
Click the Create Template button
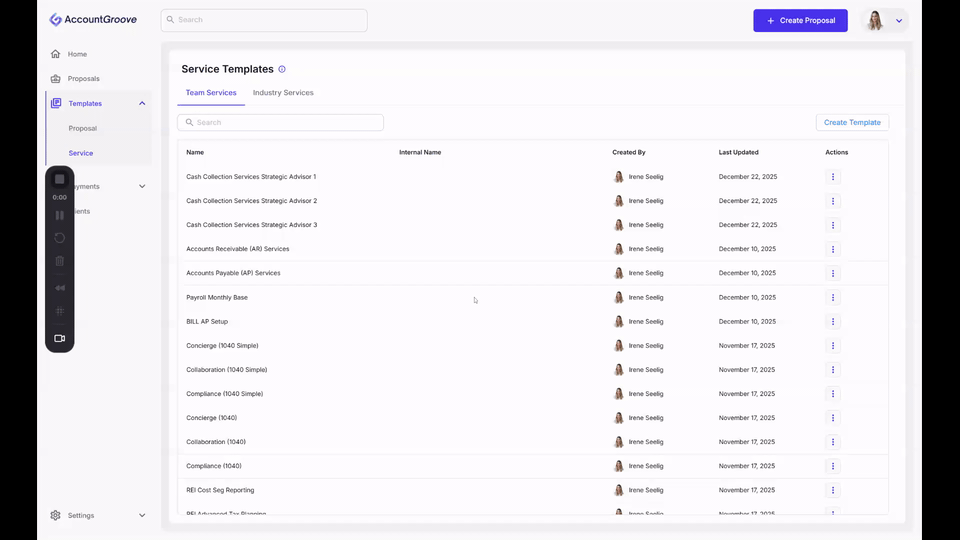tap(852, 122)
